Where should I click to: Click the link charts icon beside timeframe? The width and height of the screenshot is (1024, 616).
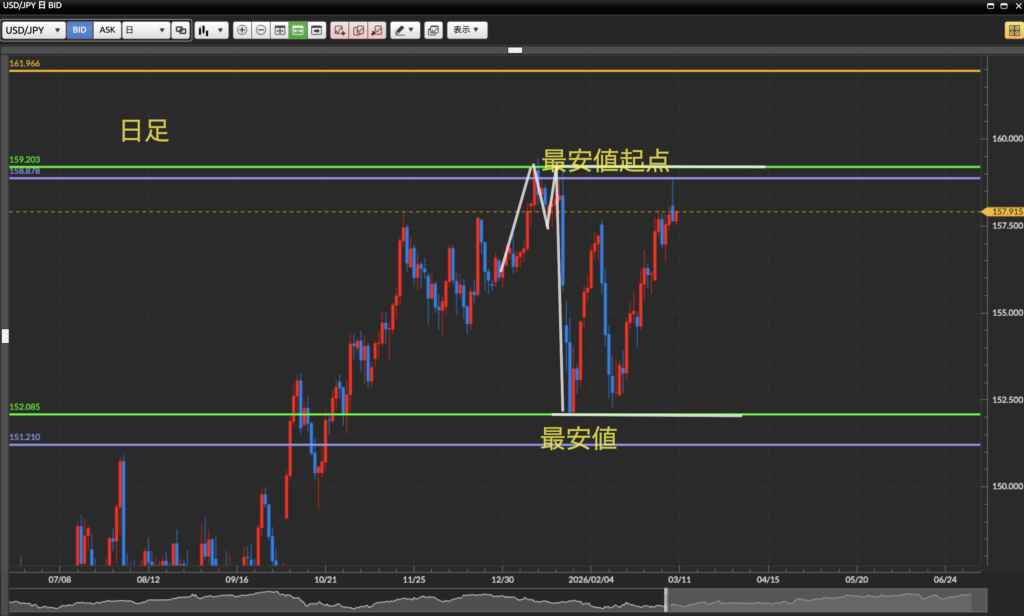pos(181,30)
